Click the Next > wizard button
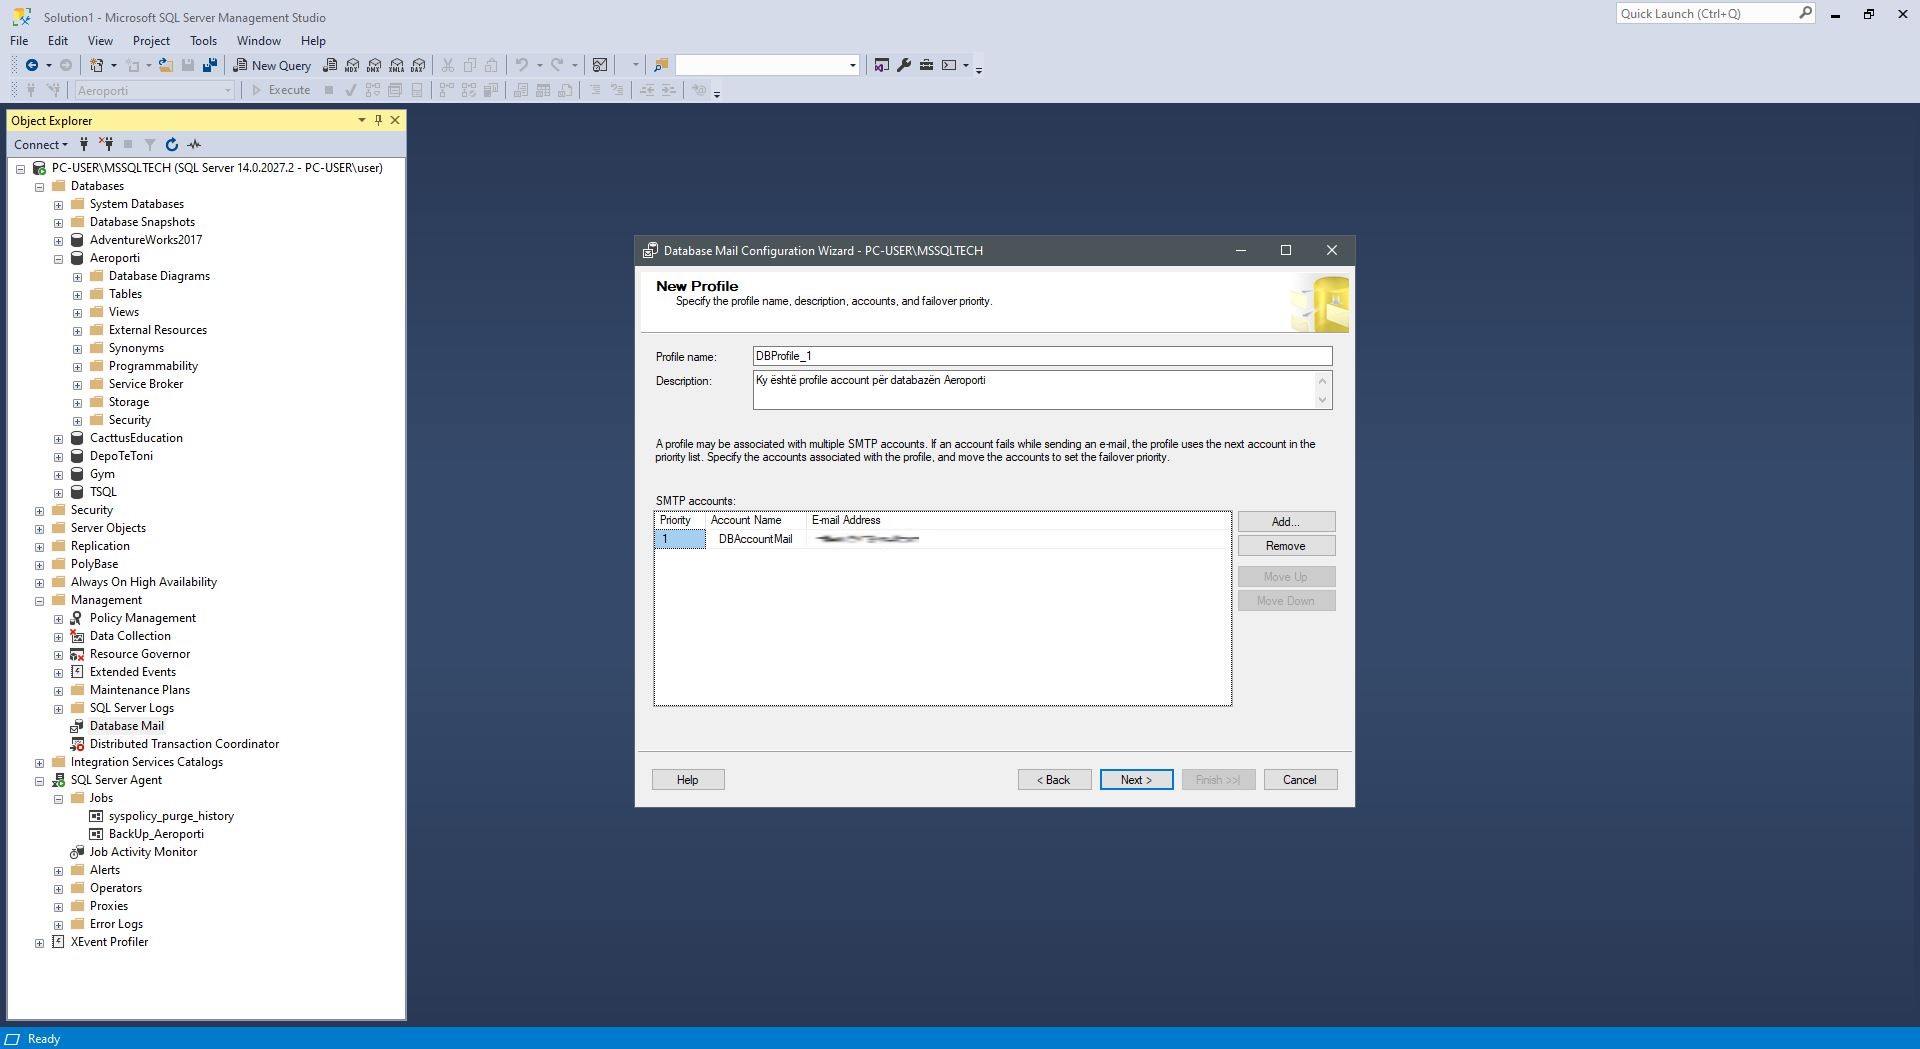Viewport: 1920px width, 1049px height. click(x=1136, y=780)
